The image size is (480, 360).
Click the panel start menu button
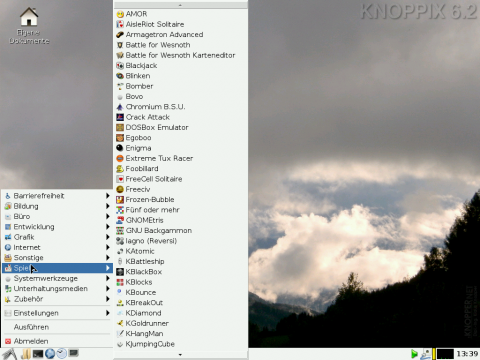[x=10, y=354]
